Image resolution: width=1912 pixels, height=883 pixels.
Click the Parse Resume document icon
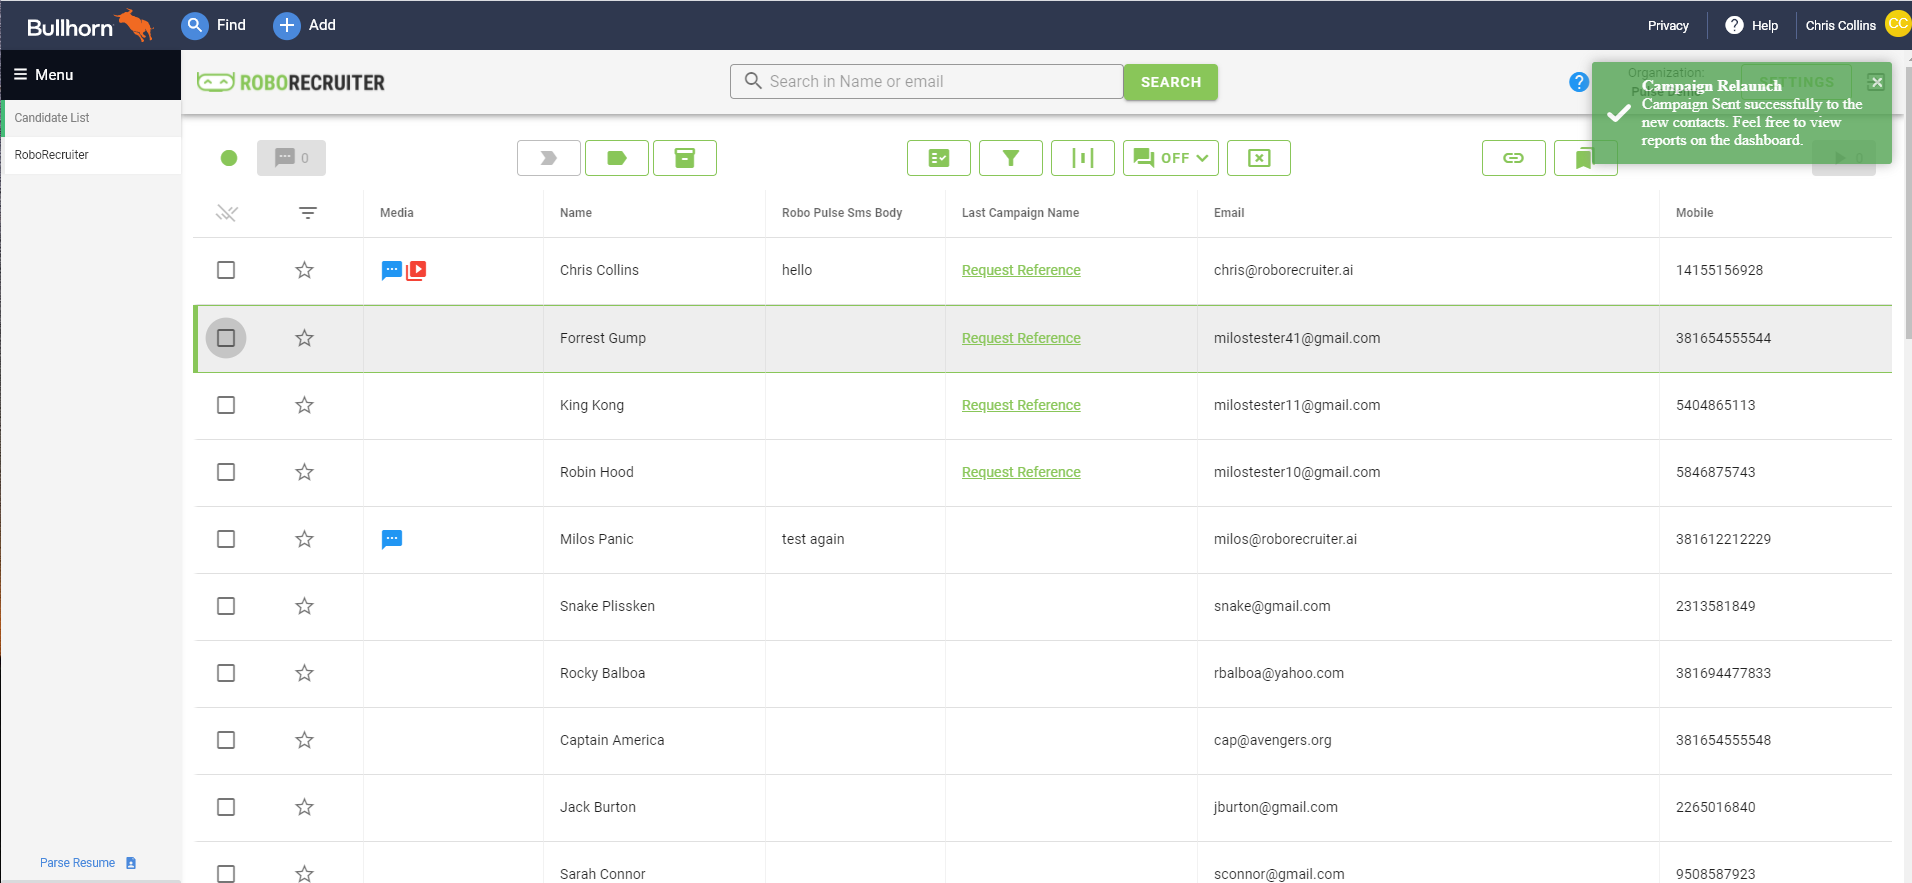pos(131,863)
